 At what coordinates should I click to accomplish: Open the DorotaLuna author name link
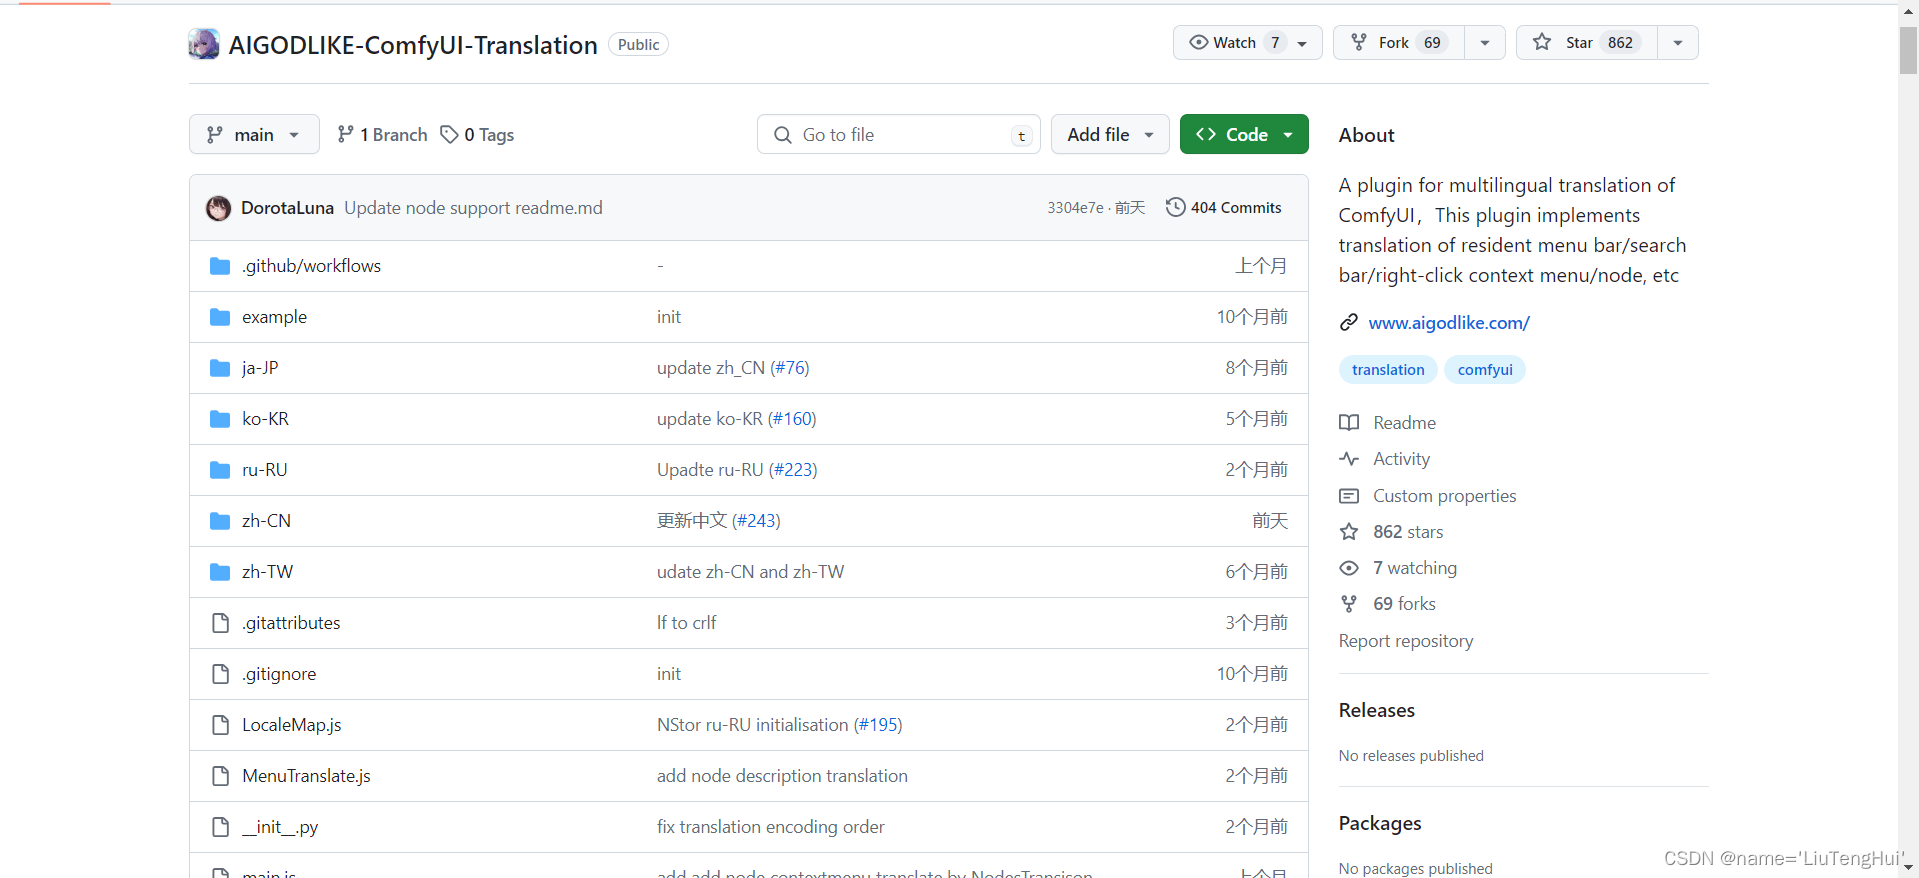click(x=287, y=208)
